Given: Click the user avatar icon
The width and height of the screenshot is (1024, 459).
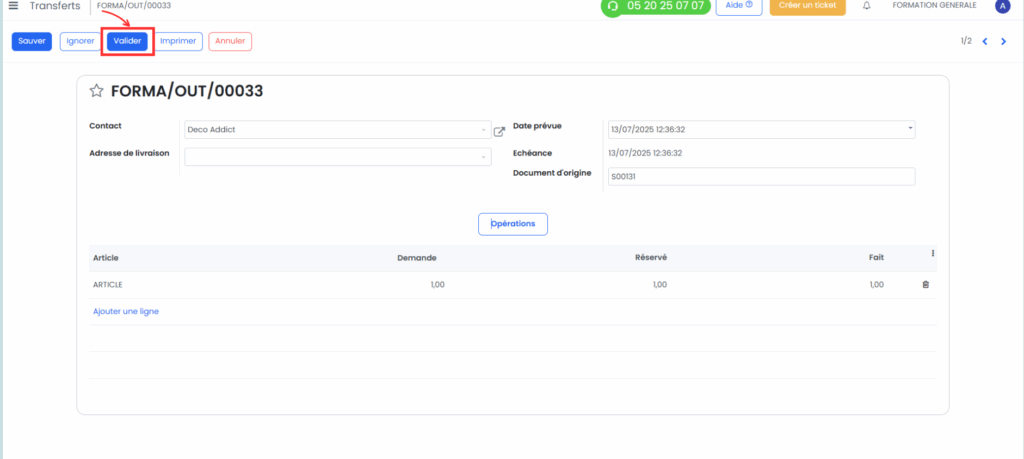Looking at the screenshot, I should (1002, 6).
